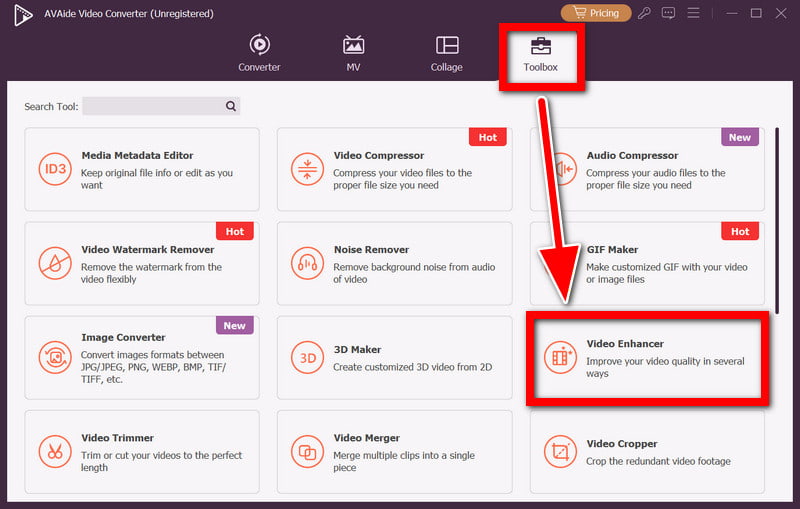Click the Video Enhancer icon
Image resolution: width=800 pixels, height=509 pixels.
560,357
